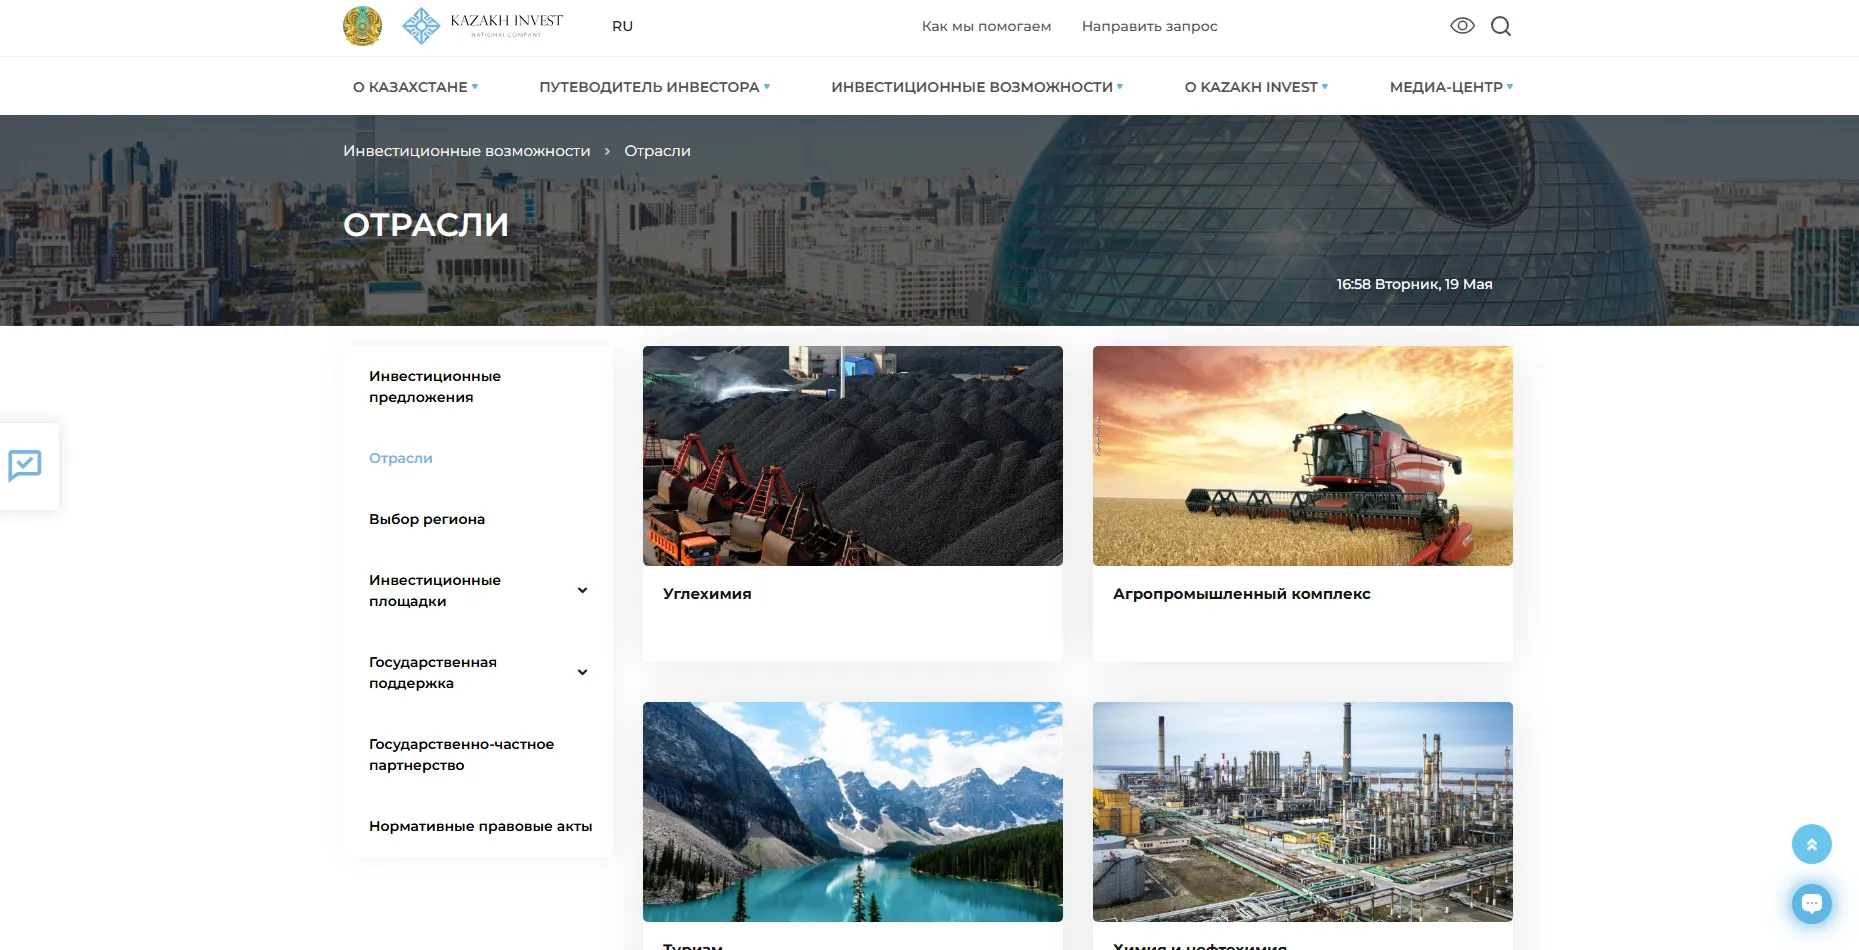Screen dimensions: 1859x950
Task: Click the «Отрасли» breadcrumb item
Action: (657, 151)
